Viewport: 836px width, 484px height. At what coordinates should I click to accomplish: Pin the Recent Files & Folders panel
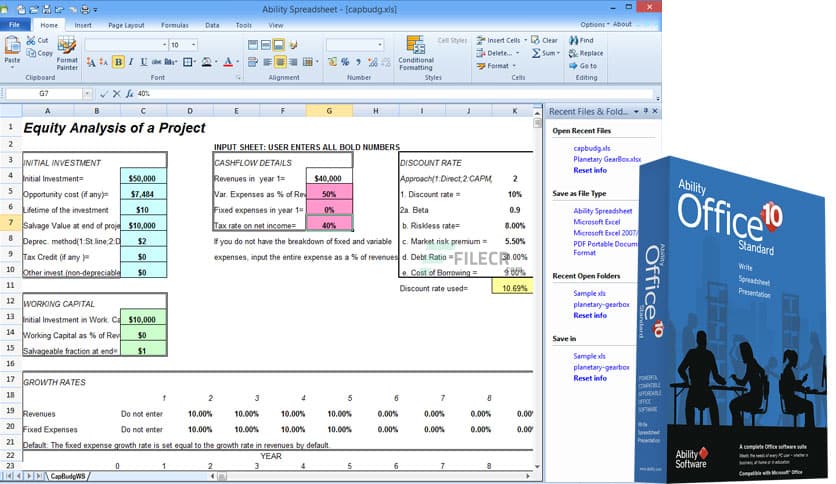[x=646, y=111]
